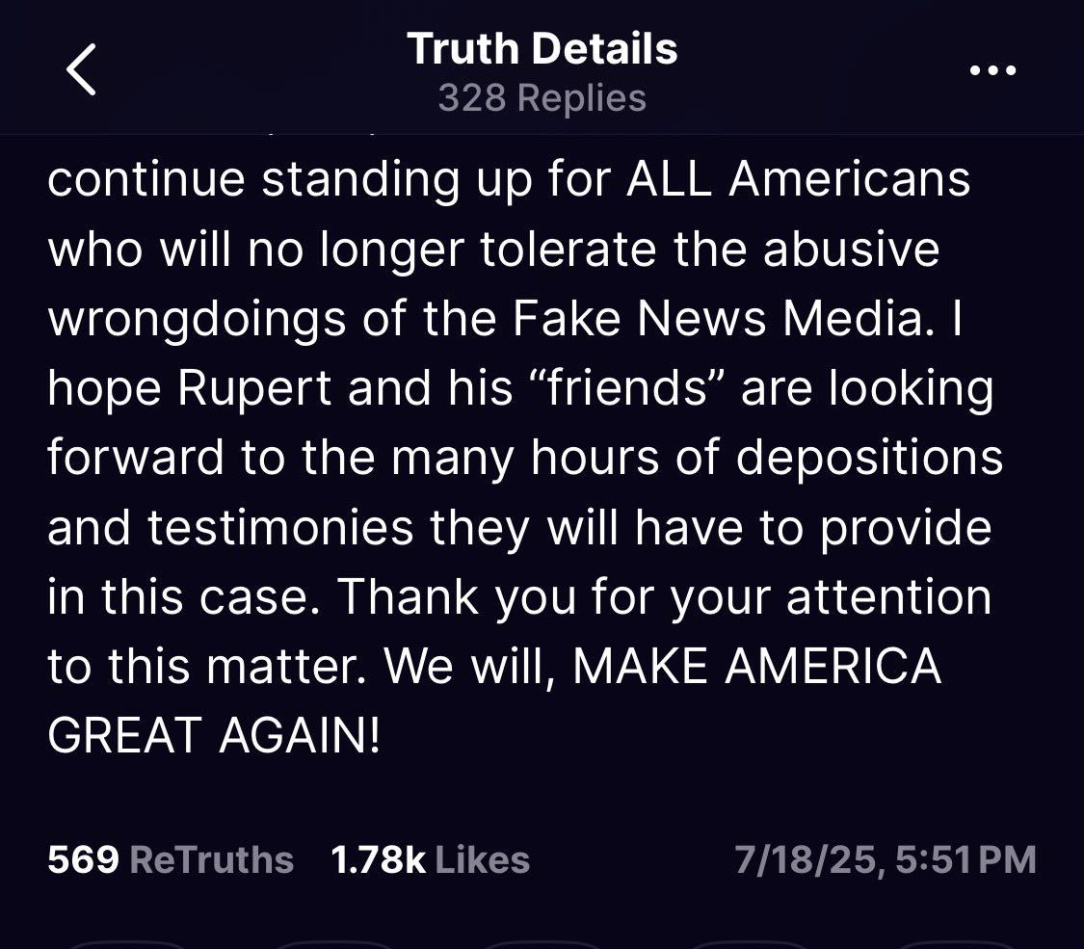The height and width of the screenshot is (949, 1084).
Task: Tap the word "Rupert" in the post
Action: pyautogui.click(x=254, y=388)
